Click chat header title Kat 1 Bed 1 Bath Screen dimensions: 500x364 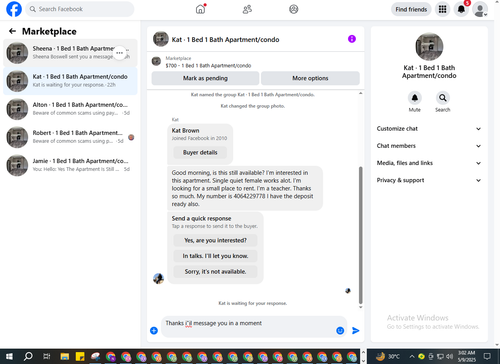point(225,40)
